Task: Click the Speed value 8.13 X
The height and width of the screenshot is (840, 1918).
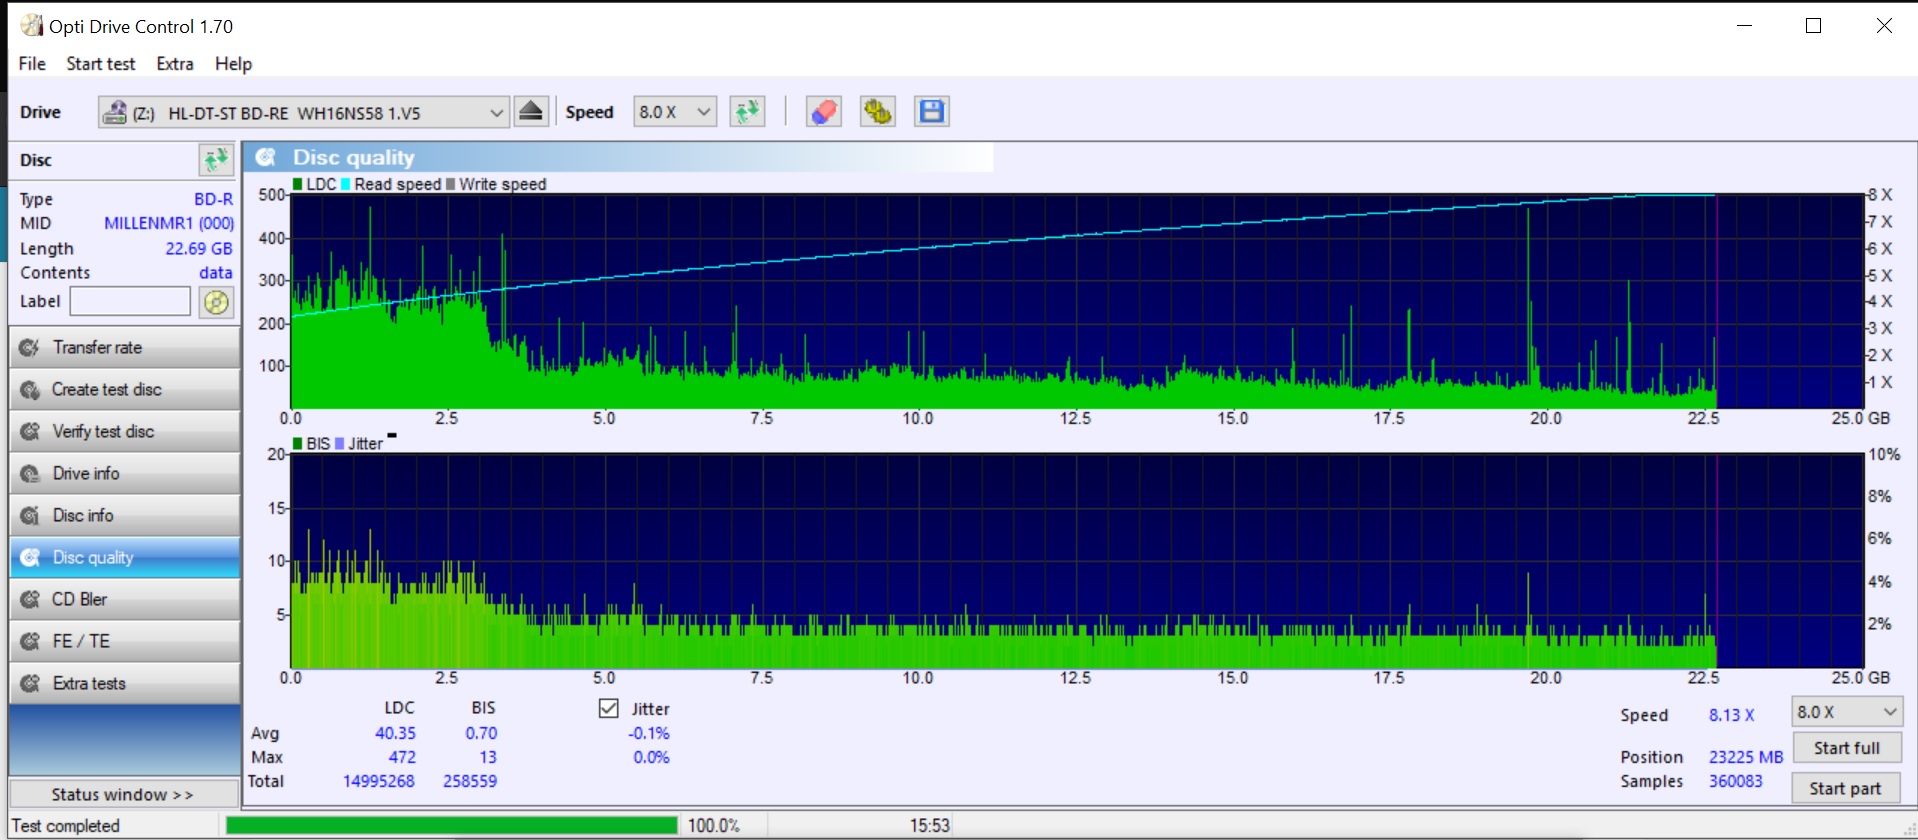Action: 1732,715
